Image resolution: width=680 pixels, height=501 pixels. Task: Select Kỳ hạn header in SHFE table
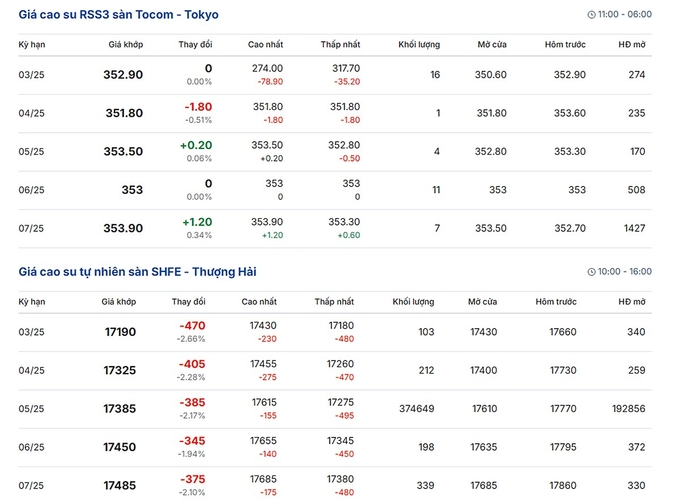pos(32,302)
